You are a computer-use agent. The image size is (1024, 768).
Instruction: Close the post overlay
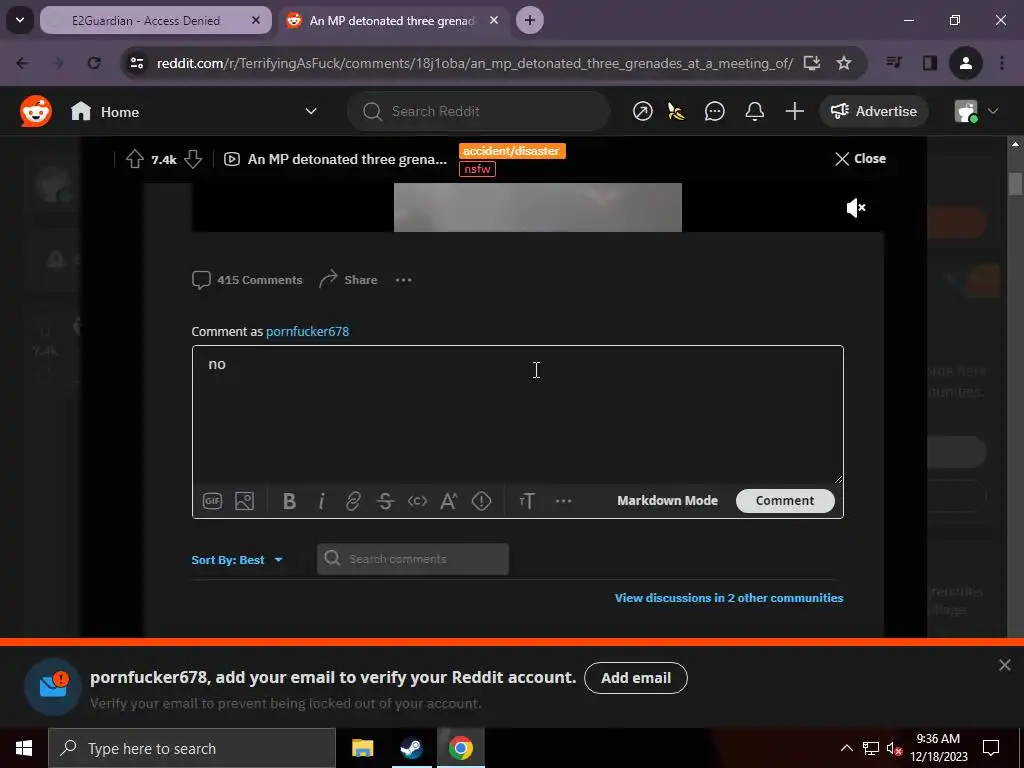[860, 159]
